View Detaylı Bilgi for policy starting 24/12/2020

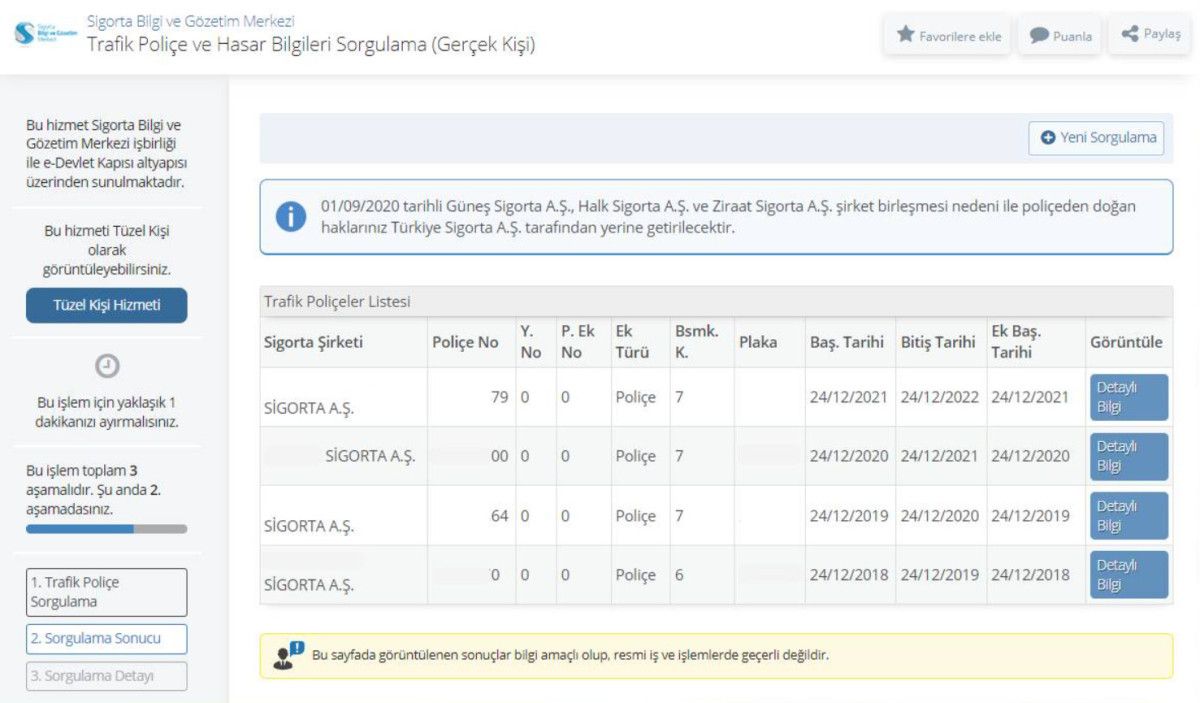tap(1128, 456)
